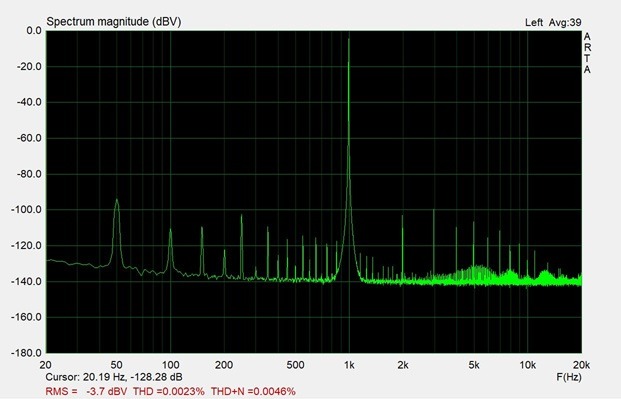Click the 5 kHz harmonic peak

(x=474, y=222)
